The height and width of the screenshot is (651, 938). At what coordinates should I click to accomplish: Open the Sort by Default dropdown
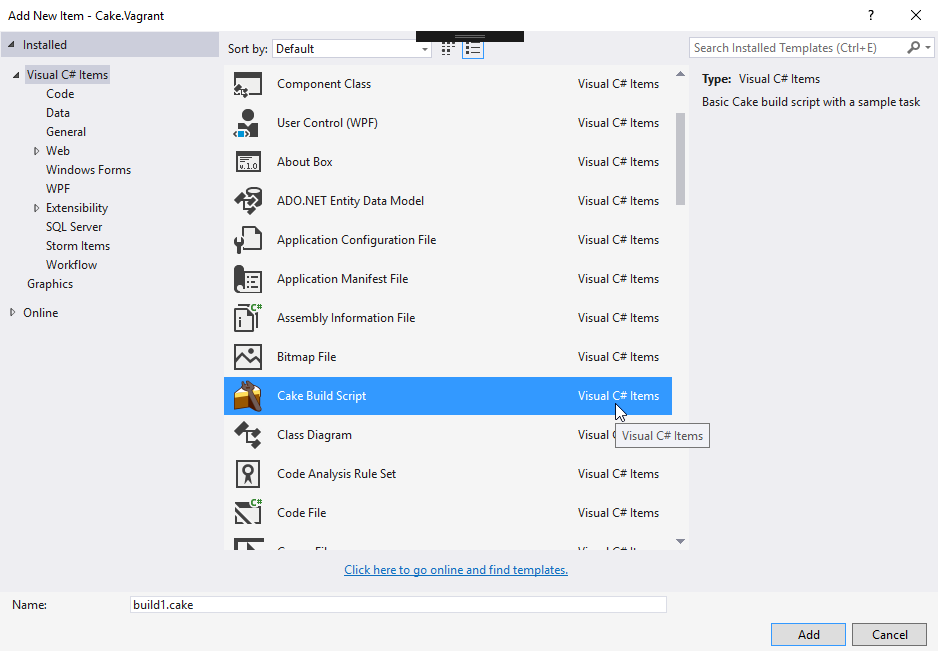point(352,48)
